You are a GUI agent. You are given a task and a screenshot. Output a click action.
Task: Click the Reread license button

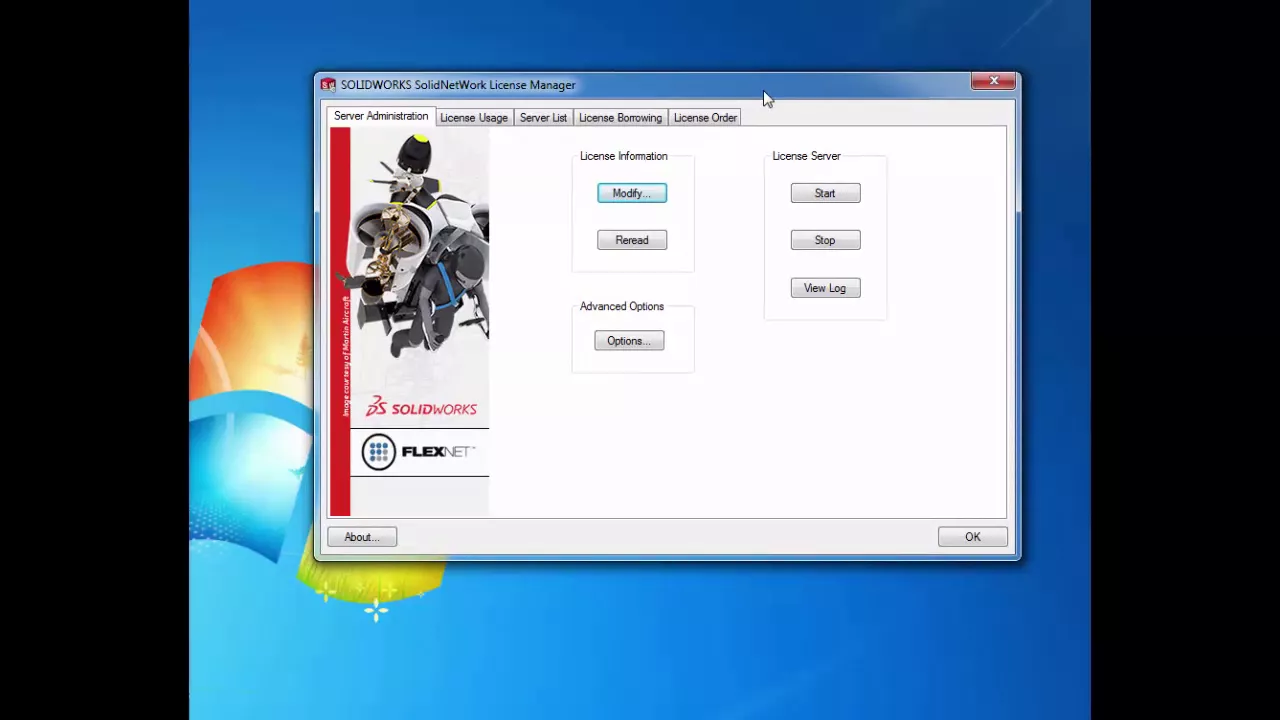pos(632,240)
